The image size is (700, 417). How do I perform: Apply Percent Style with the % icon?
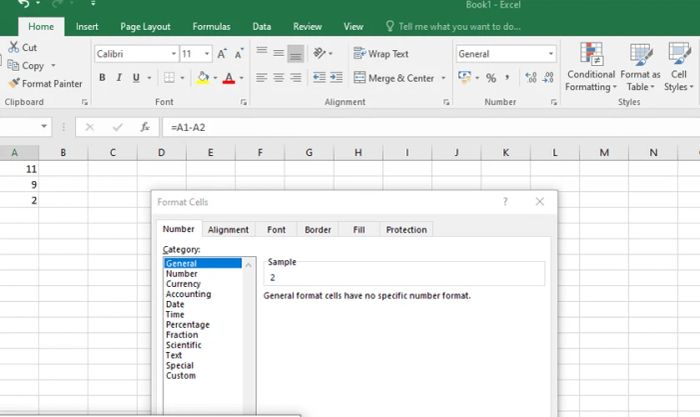point(491,78)
